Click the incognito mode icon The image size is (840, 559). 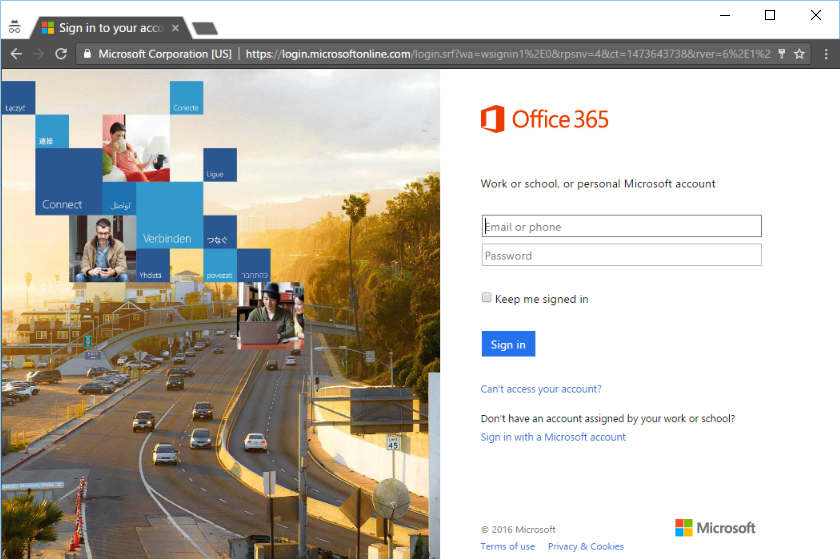click(x=14, y=27)
